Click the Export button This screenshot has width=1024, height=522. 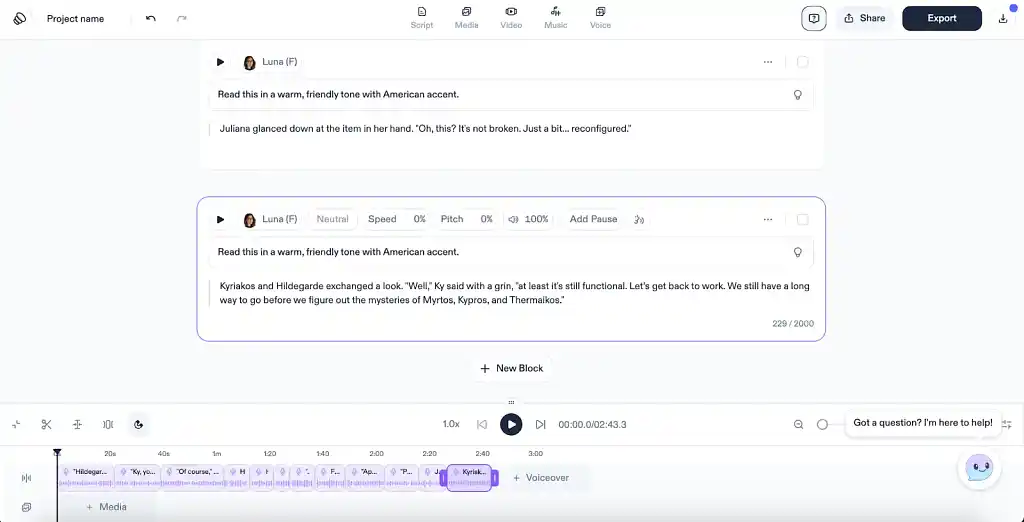pos(941,18)
